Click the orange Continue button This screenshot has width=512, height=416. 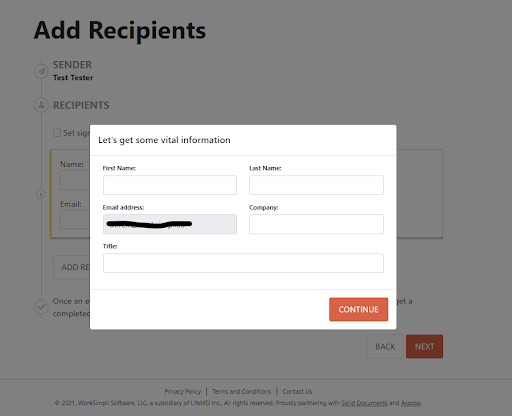358,309
